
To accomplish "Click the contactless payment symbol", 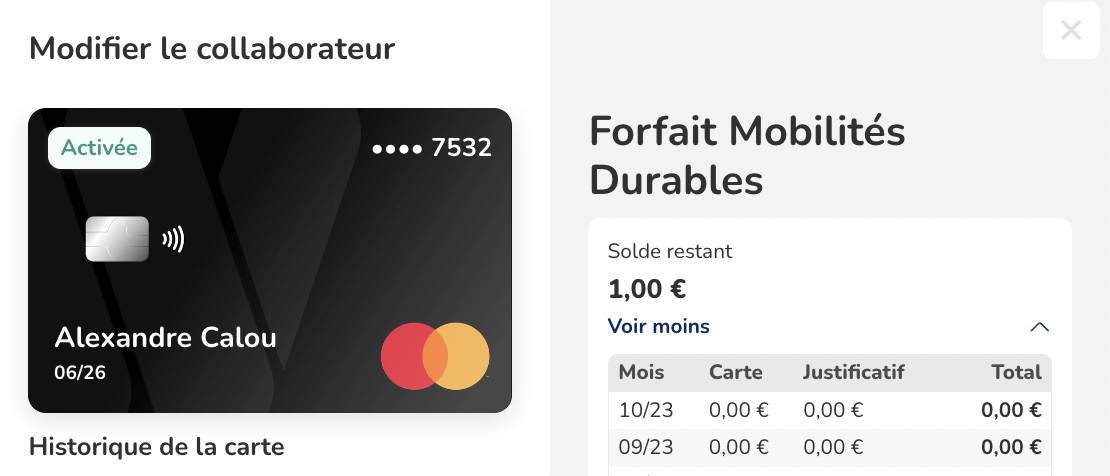I will click(x=173, y=239).
